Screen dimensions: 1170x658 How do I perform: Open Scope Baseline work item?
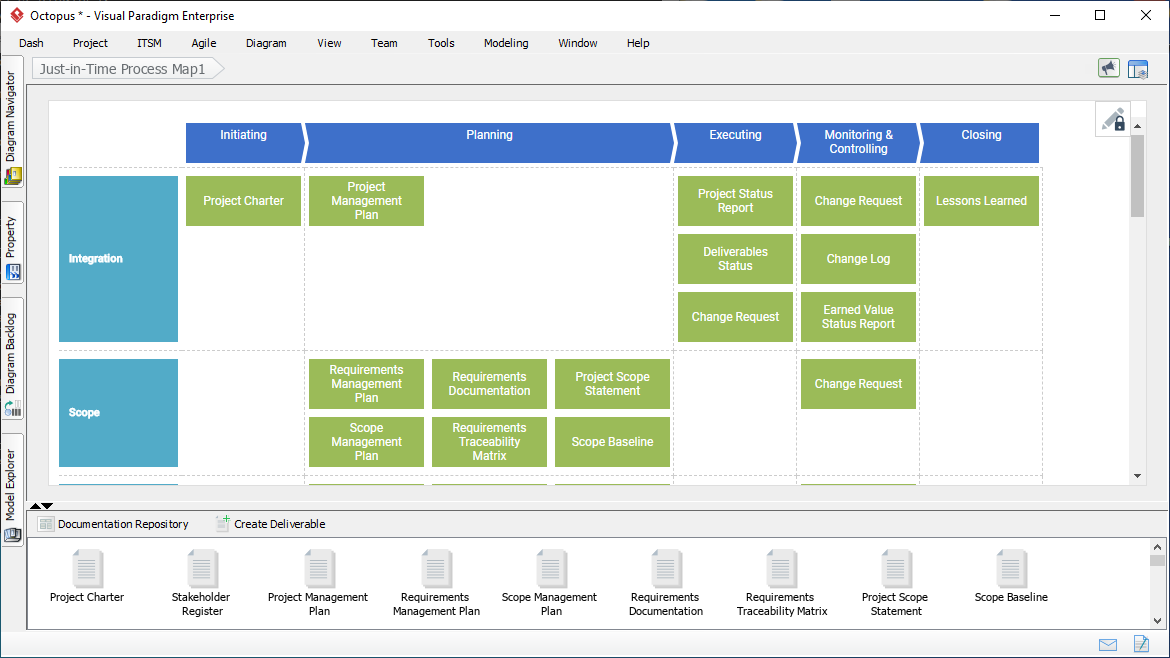[613, 442]
